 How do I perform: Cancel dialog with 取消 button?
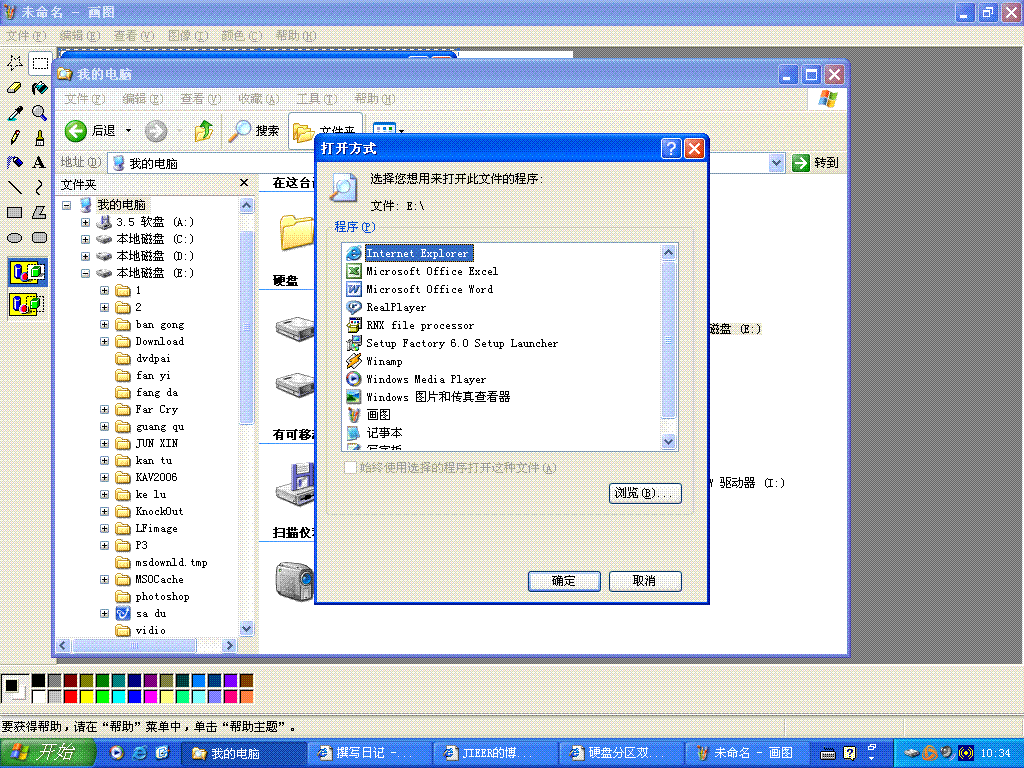pos(645,581)
